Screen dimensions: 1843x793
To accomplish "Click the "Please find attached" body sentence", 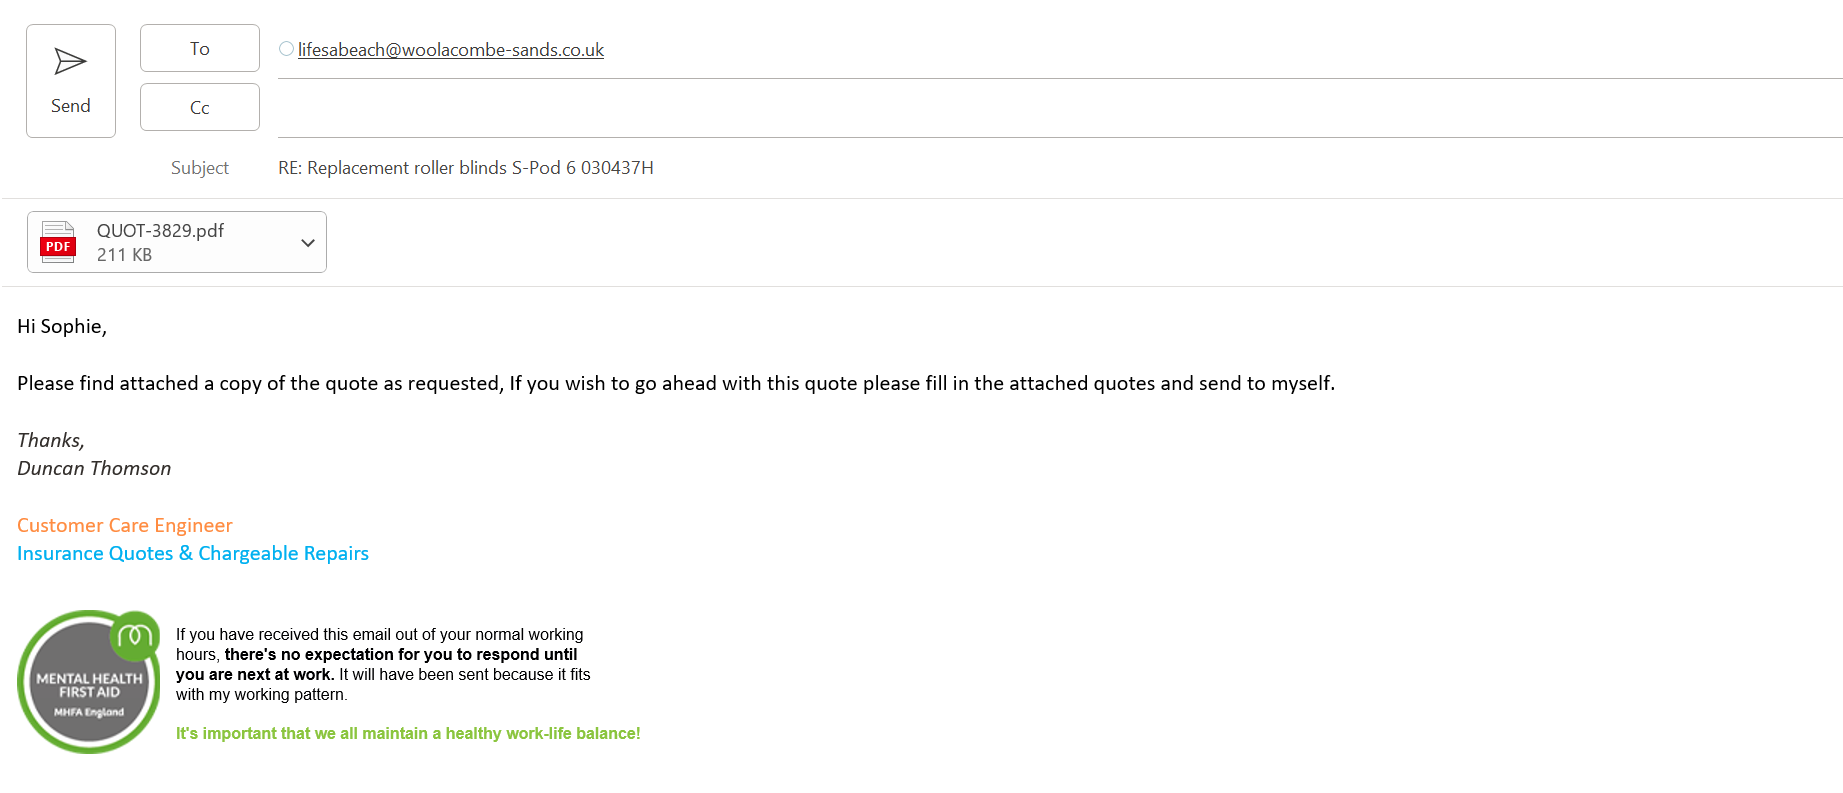I will 676,384.
